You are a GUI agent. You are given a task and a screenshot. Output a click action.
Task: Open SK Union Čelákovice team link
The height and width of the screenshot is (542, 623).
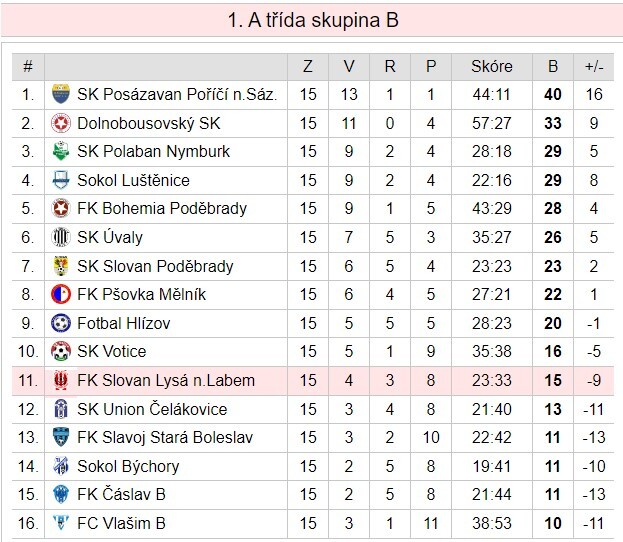[151, 409]
